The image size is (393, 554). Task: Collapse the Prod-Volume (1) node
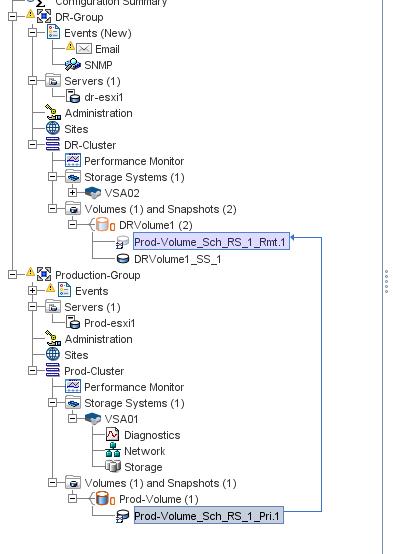tap(72, 498)
